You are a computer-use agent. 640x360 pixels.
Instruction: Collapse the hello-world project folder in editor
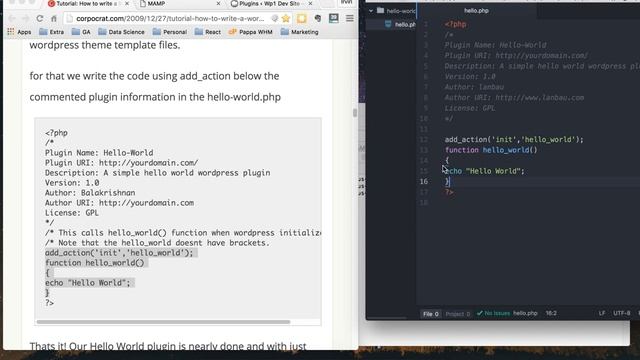click(371, 11)
